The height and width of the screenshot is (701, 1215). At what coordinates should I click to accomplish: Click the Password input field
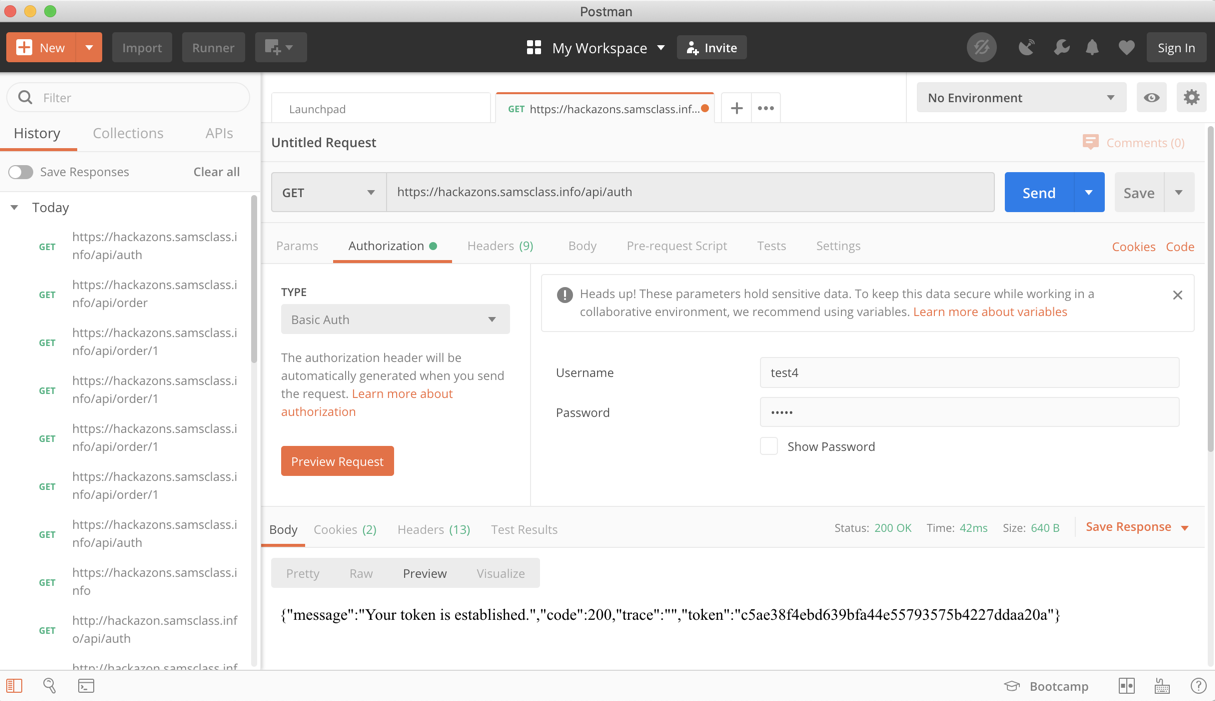point(969,412)
